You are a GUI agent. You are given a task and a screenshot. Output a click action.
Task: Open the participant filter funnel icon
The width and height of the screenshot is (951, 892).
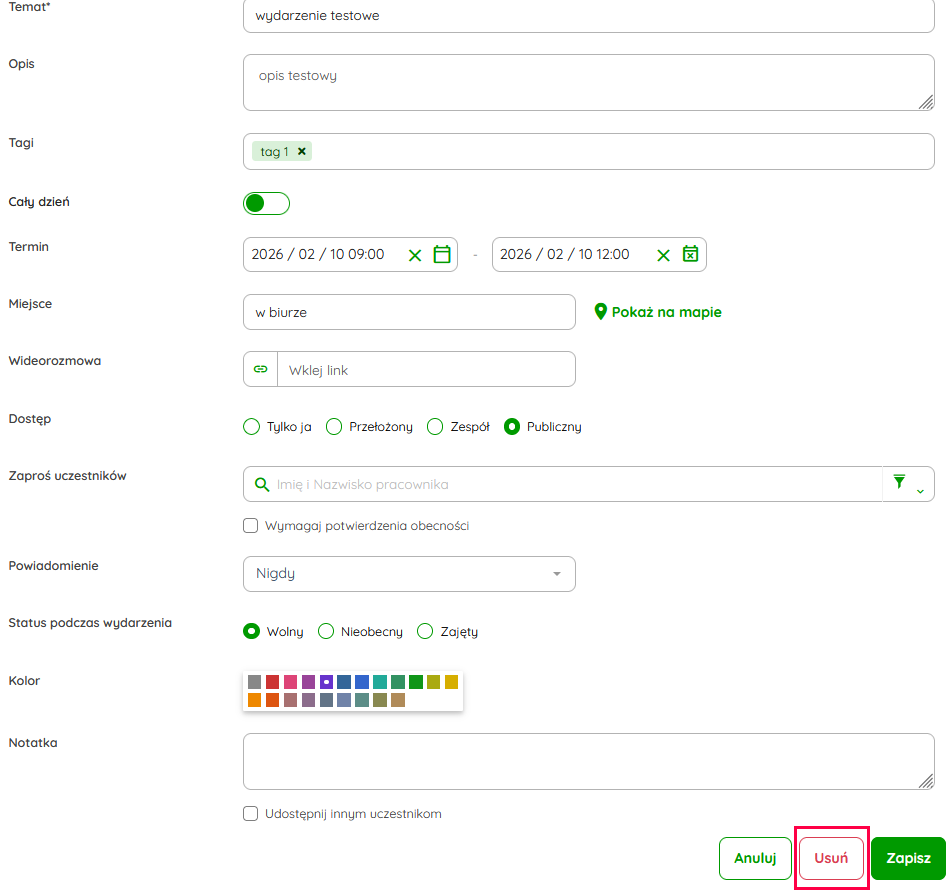click(x=899, y=483)
